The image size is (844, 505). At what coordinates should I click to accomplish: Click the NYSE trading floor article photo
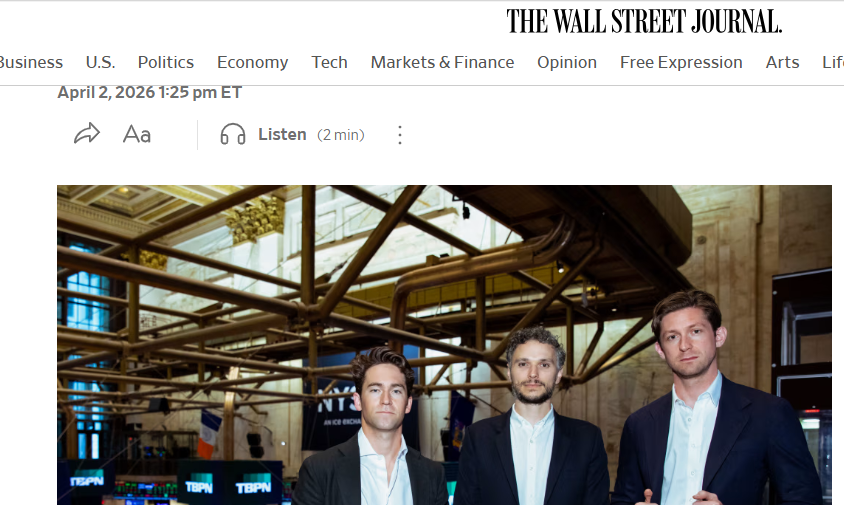[445, 345]
